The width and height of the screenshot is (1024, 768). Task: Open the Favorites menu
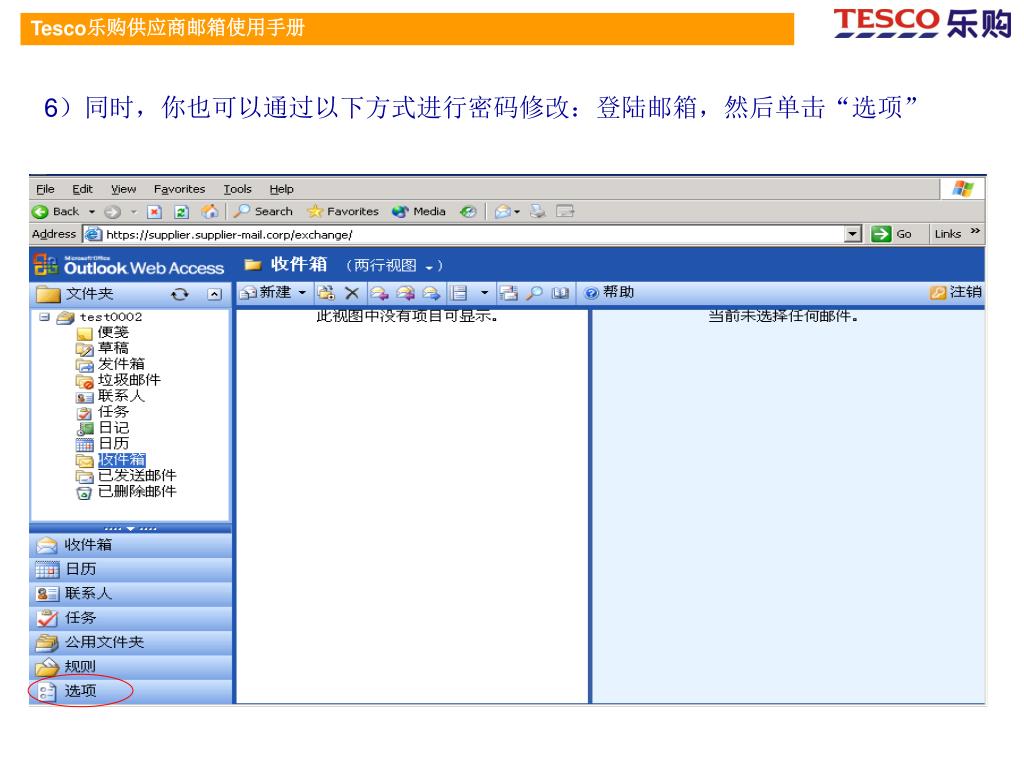[180, 189]
